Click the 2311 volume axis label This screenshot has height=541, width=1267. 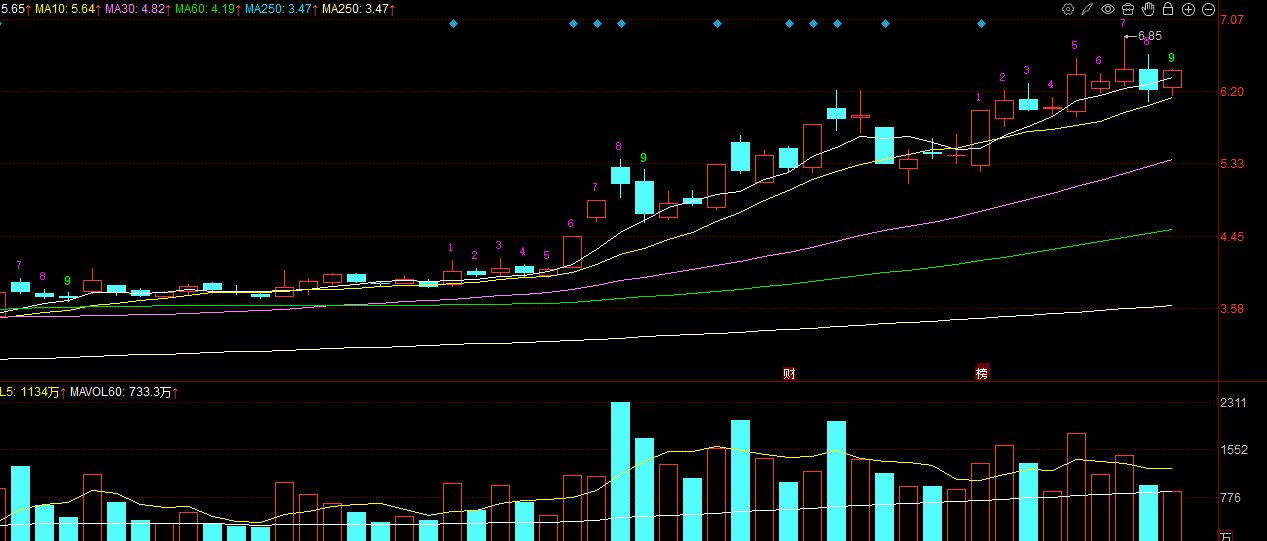[x=1234, y=403]
